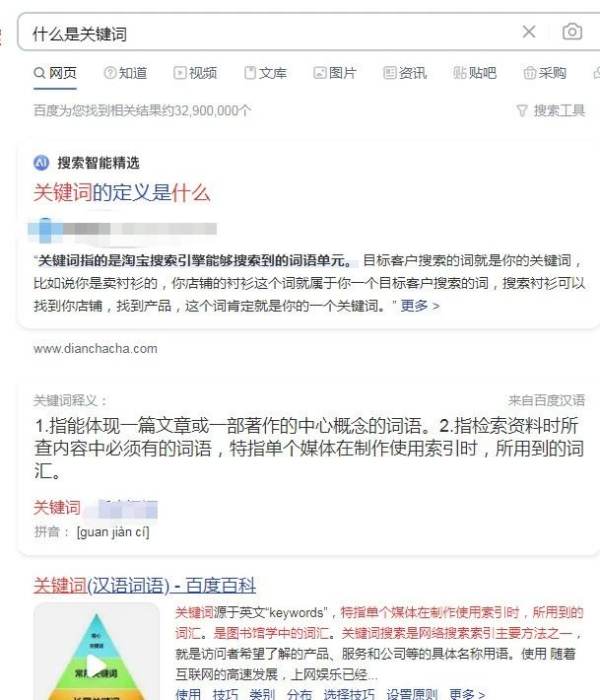Switch to the 知道 tab

click(125, 73)
